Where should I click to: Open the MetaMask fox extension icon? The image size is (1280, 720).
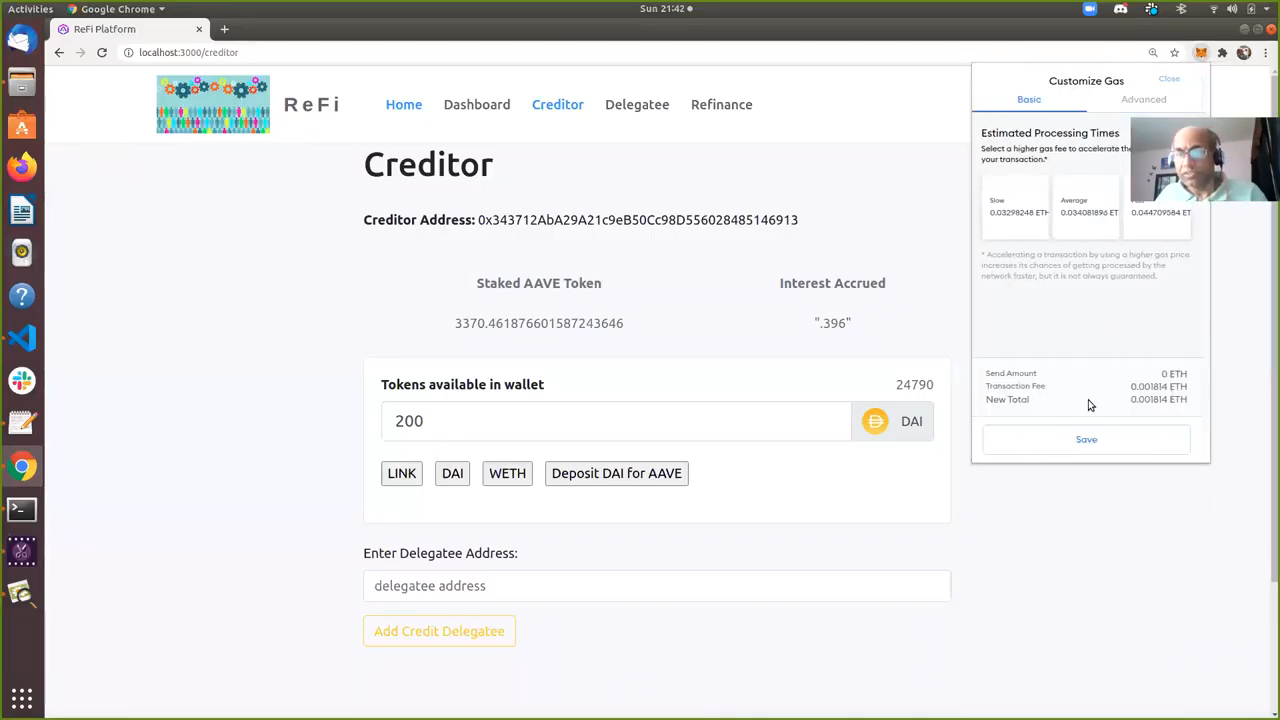point(1201,52)
